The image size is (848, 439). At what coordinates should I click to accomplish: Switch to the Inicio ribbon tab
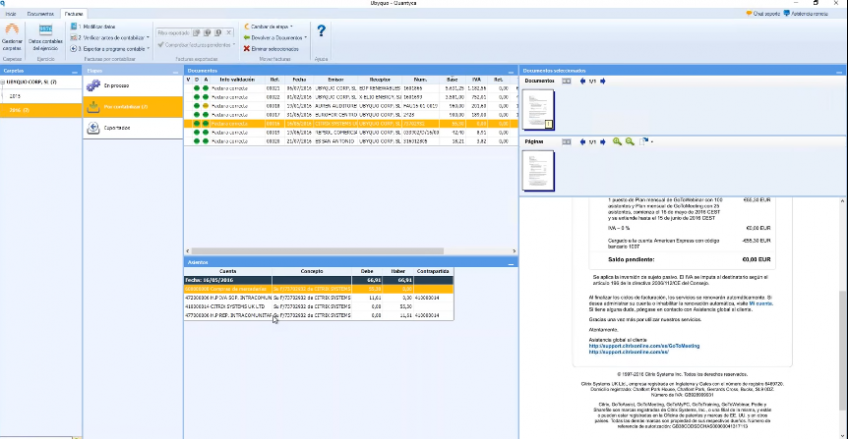click(11, 14)
